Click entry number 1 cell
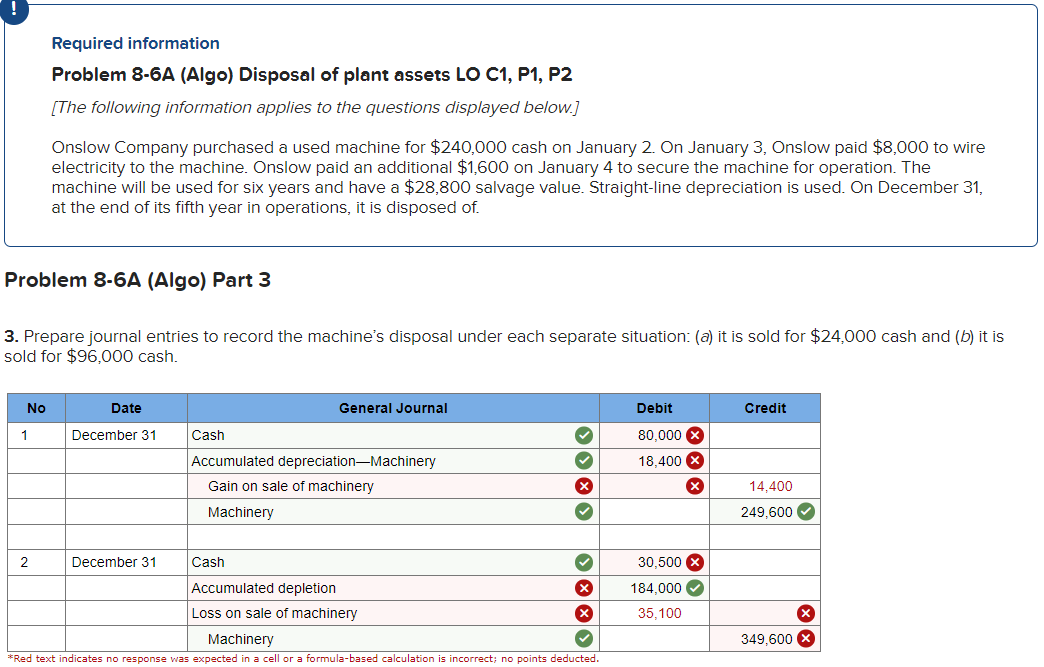Image resolution: width=1044 pixels, height=667 pixels. click(x=37, y=435)
